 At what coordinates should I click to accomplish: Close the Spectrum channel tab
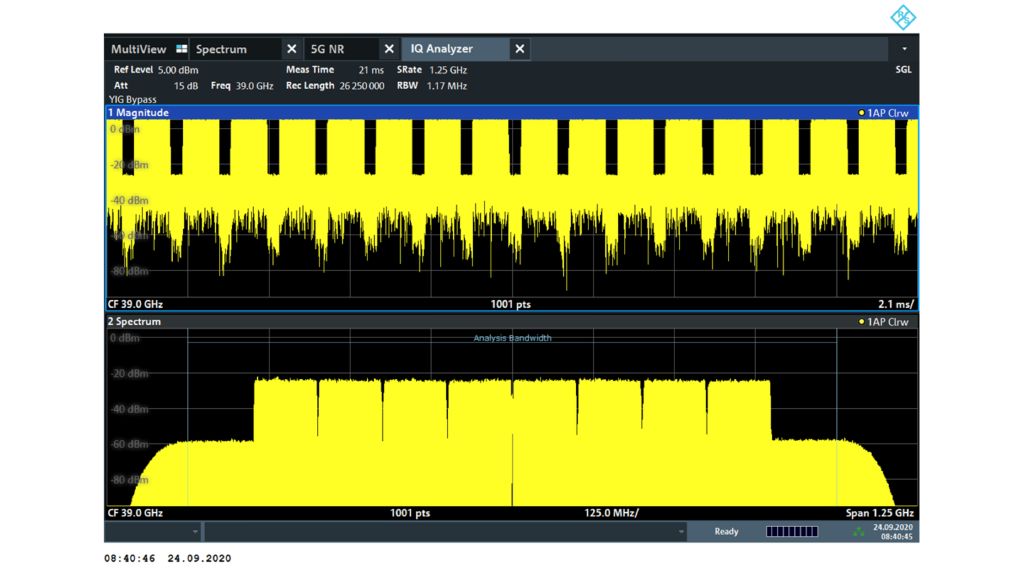click(x=291, y=49)
